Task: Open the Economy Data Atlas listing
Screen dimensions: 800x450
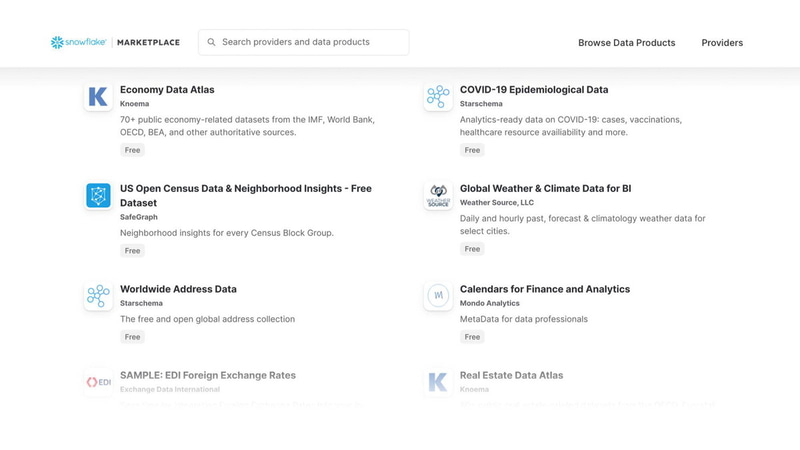Action: (x=167, y=90)
